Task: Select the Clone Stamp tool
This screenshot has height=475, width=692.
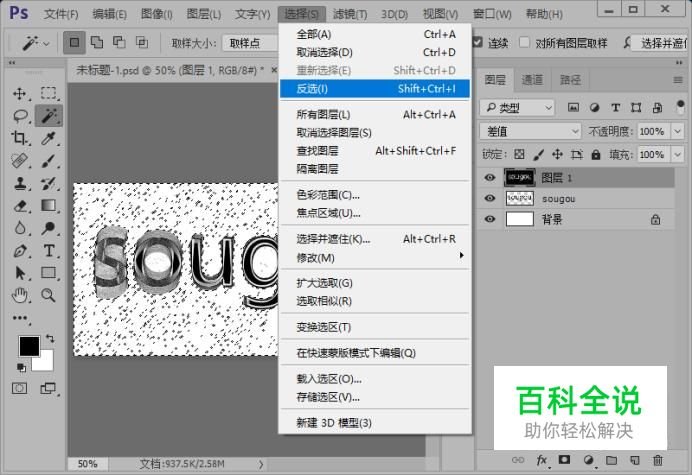Action: click(x=19, y=183)
